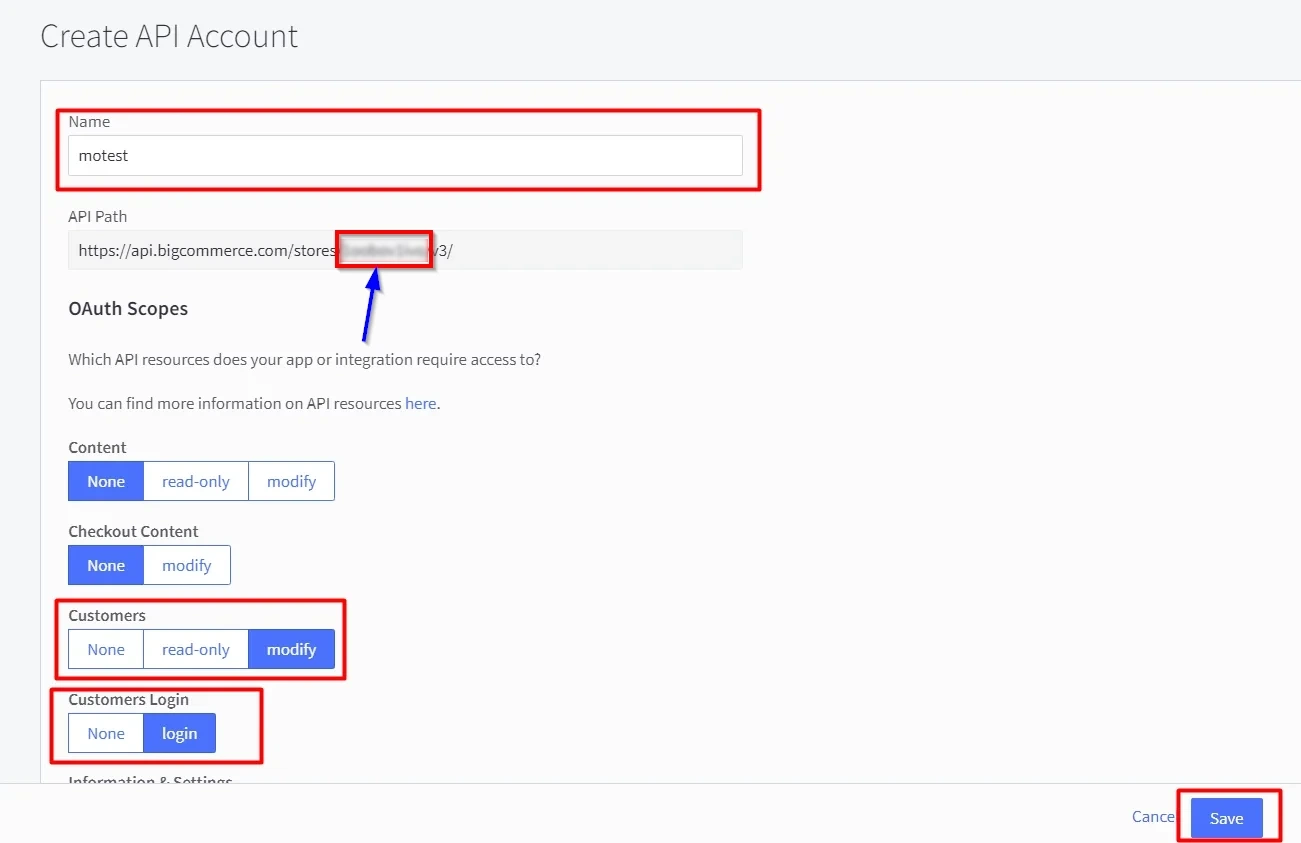This screenshot has height=843, width=1301.
Task: Click into the Name input field
Action: pos(400,155)
